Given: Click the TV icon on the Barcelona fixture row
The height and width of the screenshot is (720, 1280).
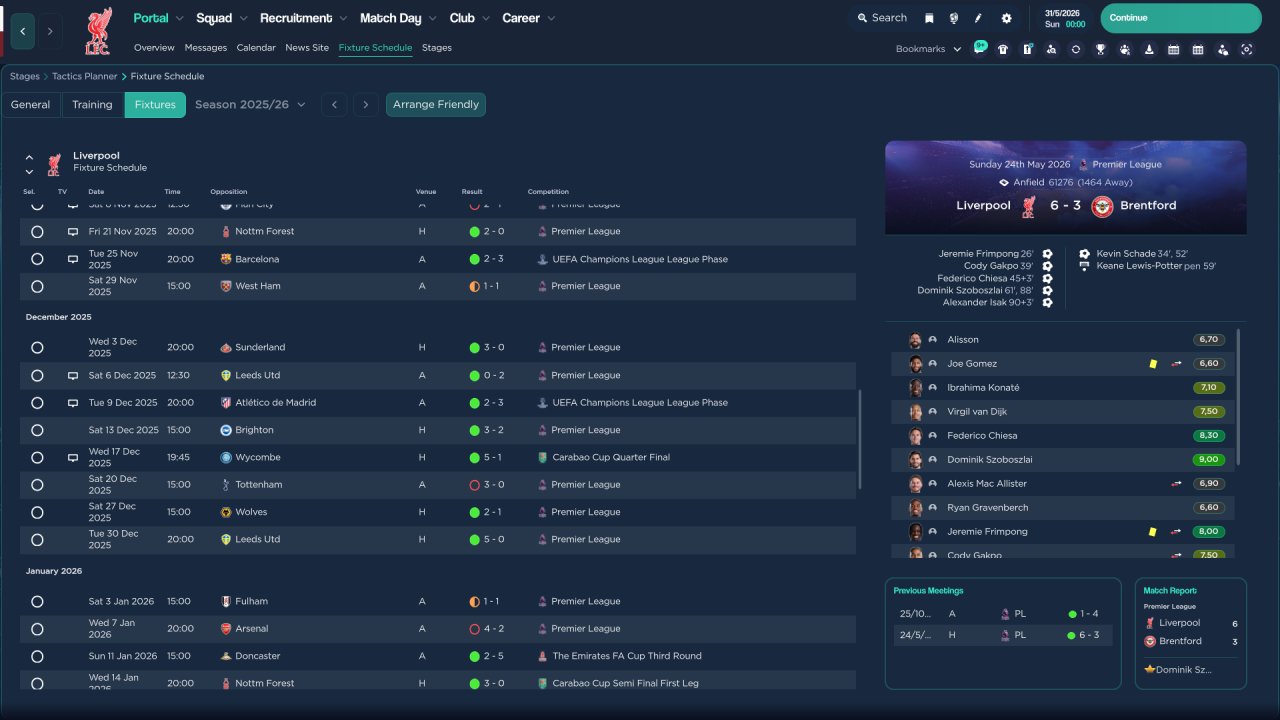Looking at the screenshot, I should click(73, 259).
